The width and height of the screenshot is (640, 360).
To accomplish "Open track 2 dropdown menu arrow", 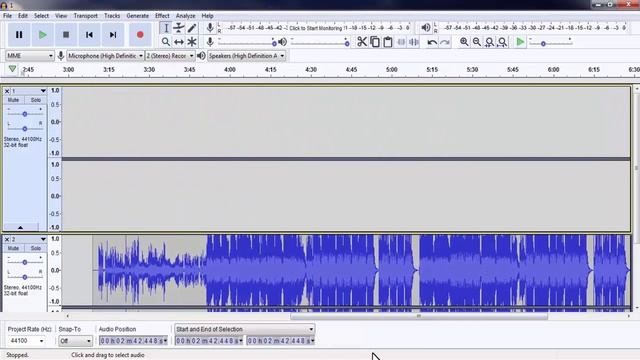I will point(43,240).
